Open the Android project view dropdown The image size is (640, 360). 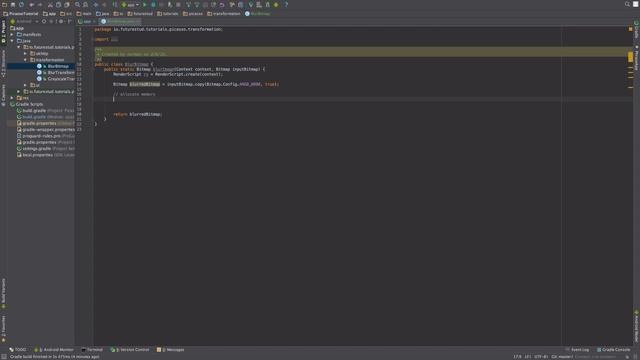pyautogui.click(x=24, y=21)
